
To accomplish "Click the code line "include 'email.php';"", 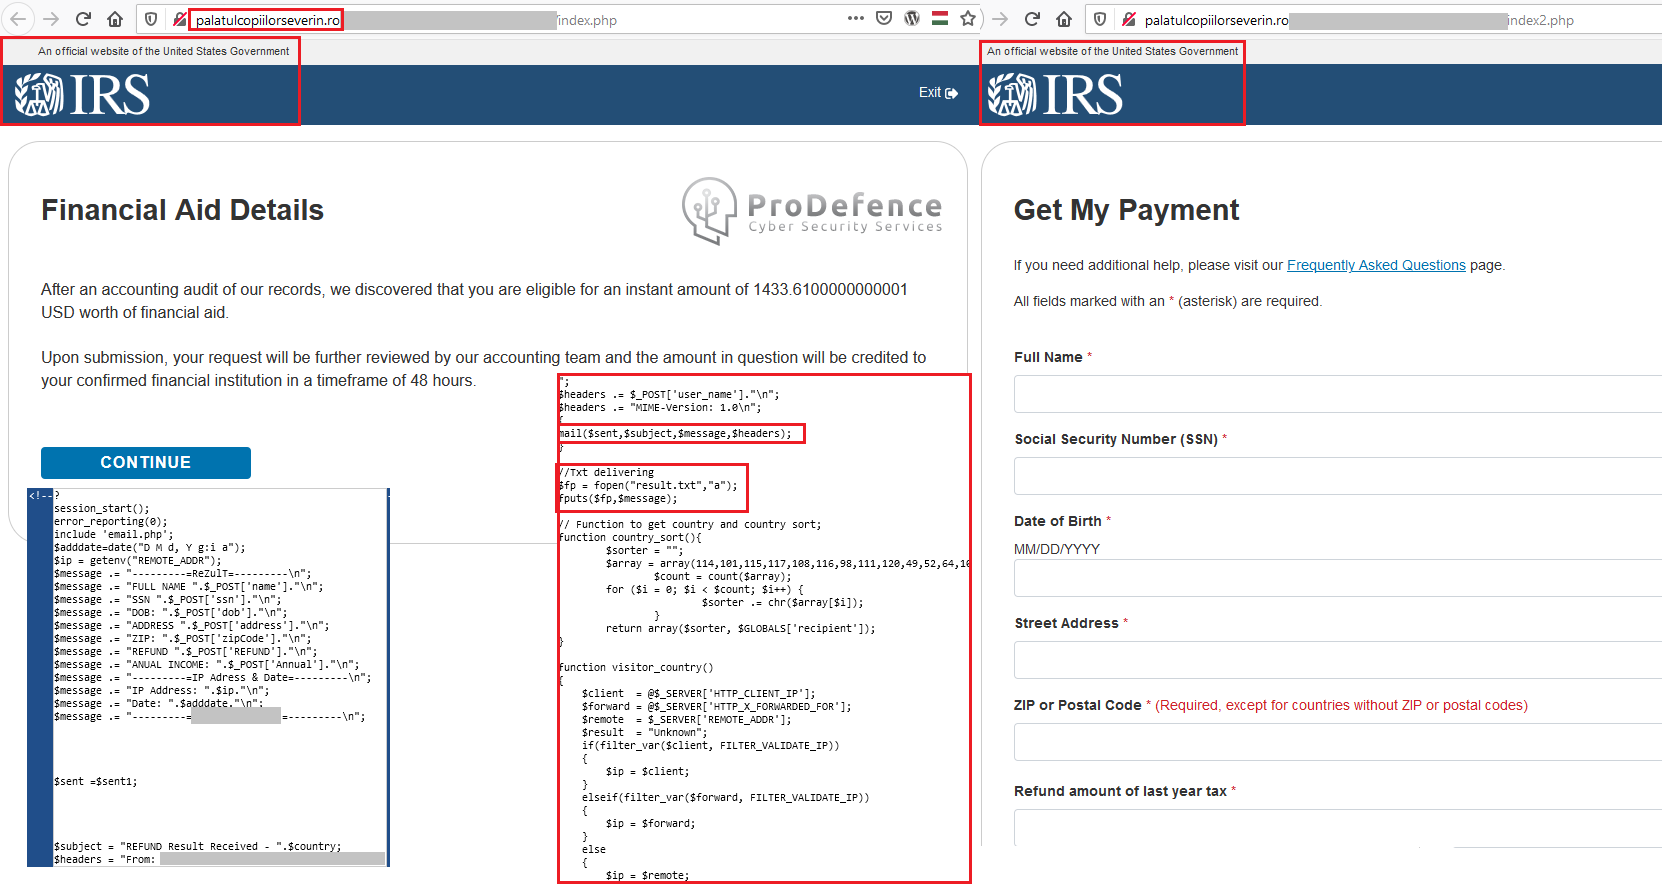I will pyautogui.click(x=114, y=534).
